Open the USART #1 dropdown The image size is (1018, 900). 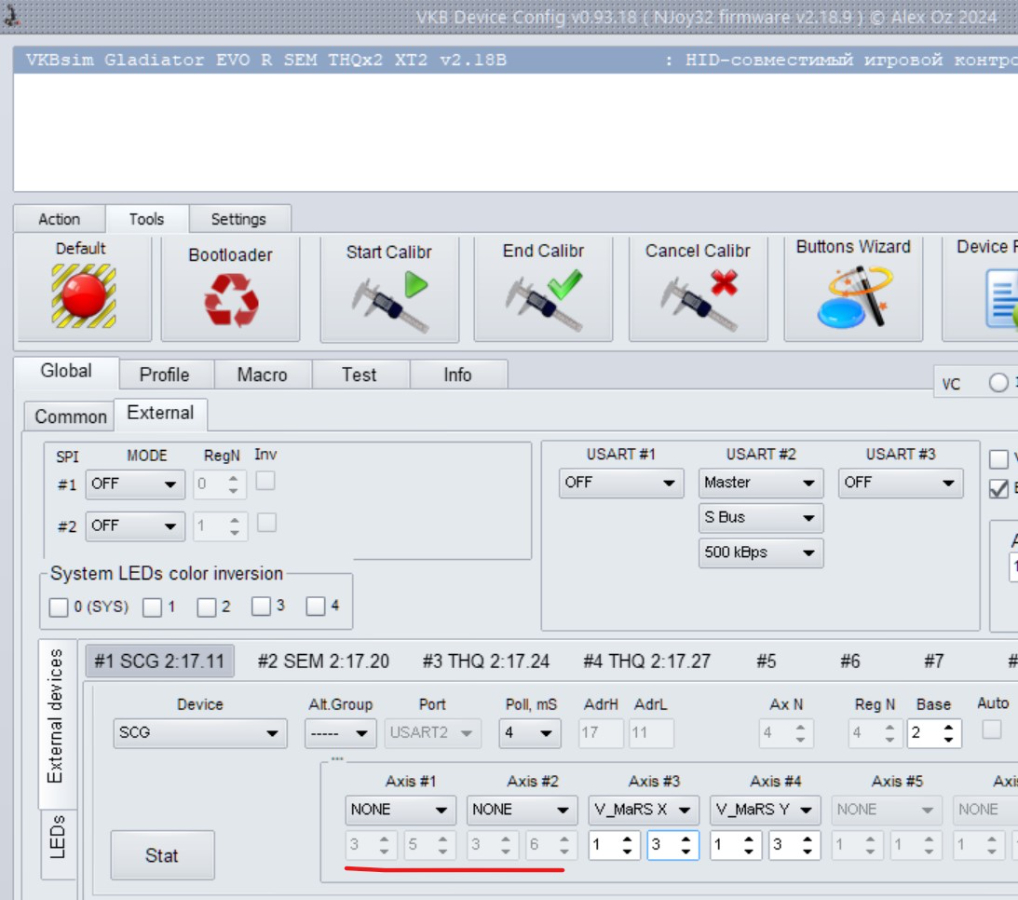pos(621,483)
